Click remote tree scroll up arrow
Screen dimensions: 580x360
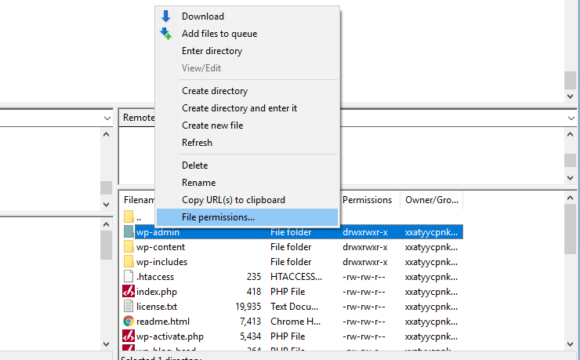point(570,134)
